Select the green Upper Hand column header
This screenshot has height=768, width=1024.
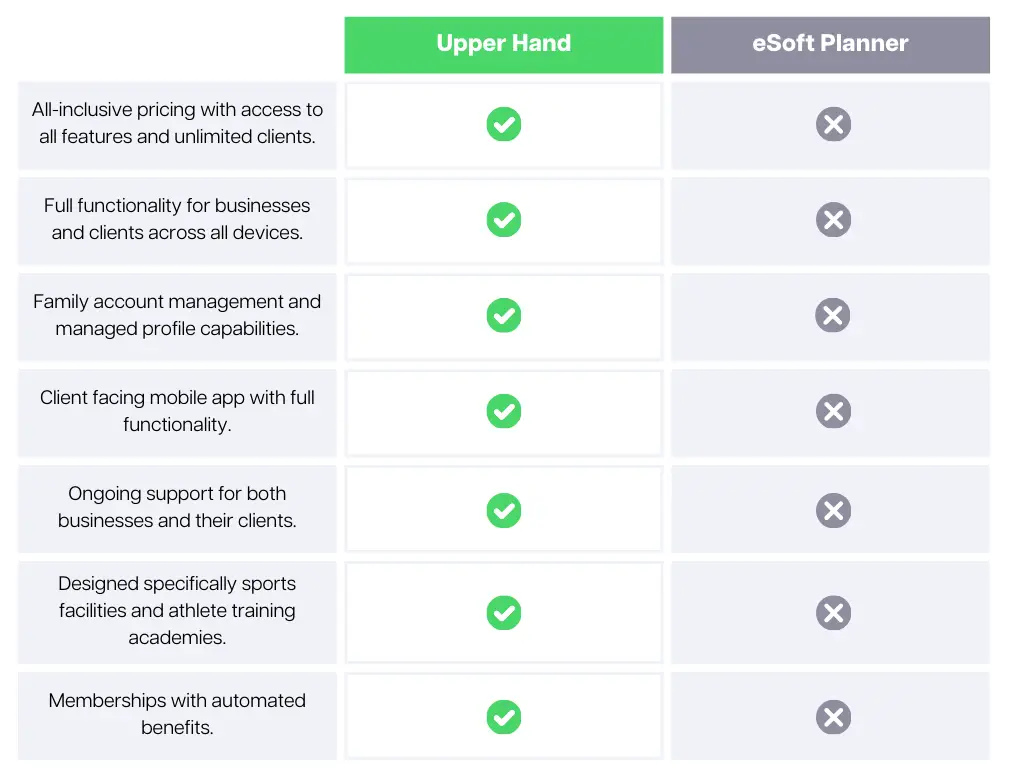point(504,45)
